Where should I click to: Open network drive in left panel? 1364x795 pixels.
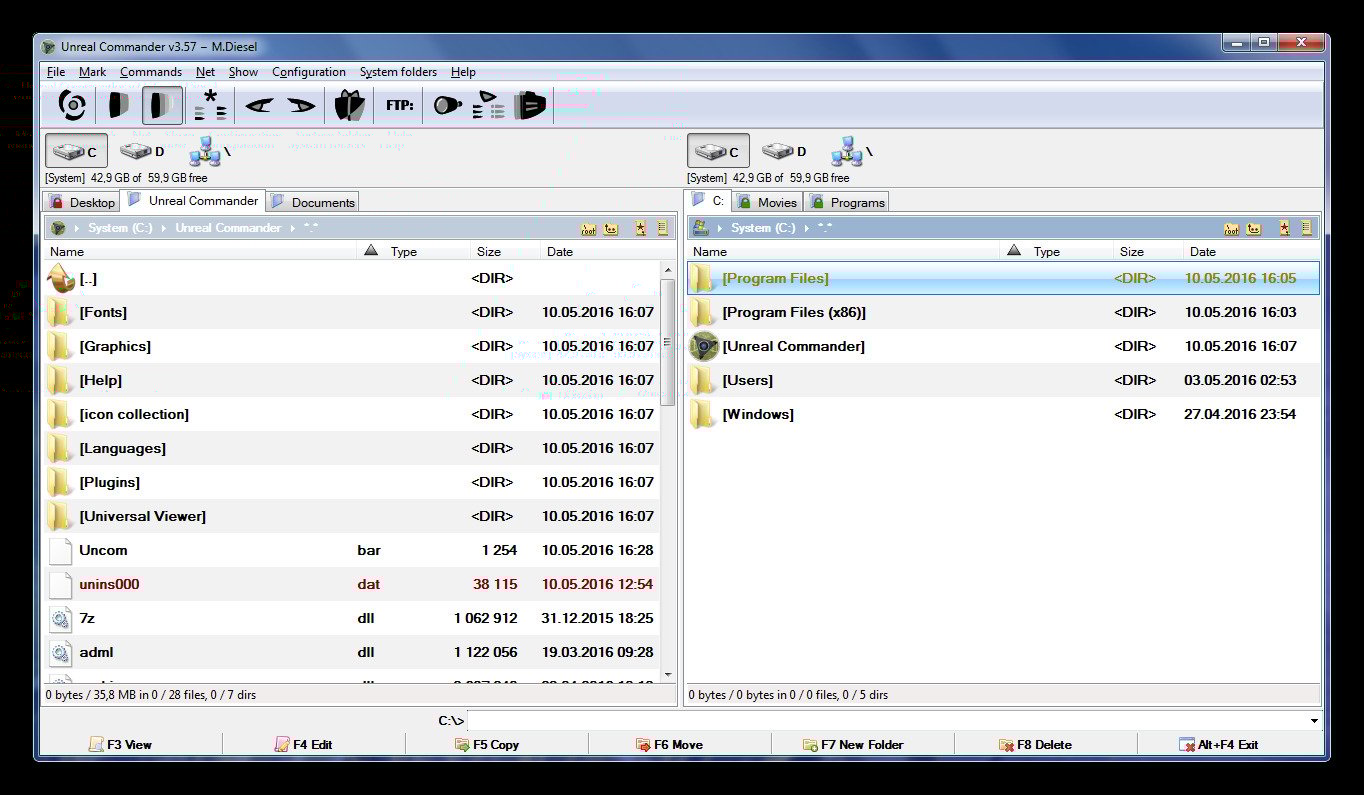[210, 151]
